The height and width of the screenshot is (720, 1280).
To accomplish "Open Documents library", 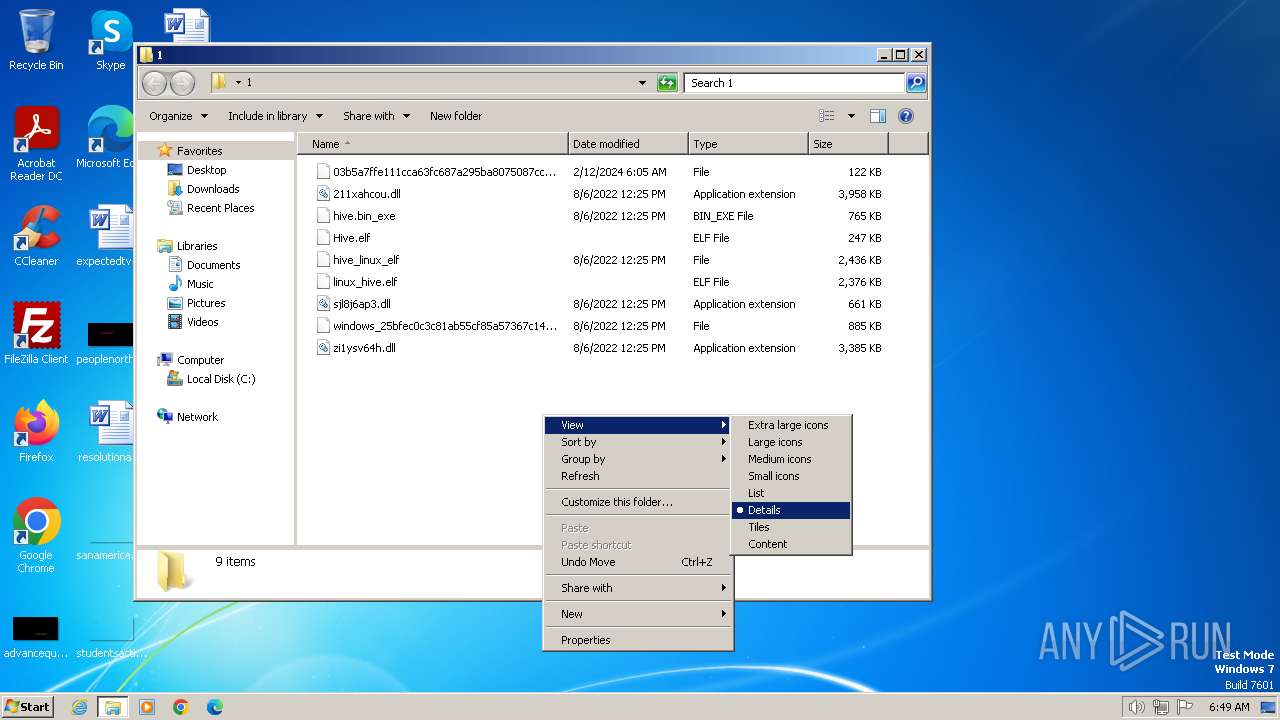I will click(x=213, y=265).
